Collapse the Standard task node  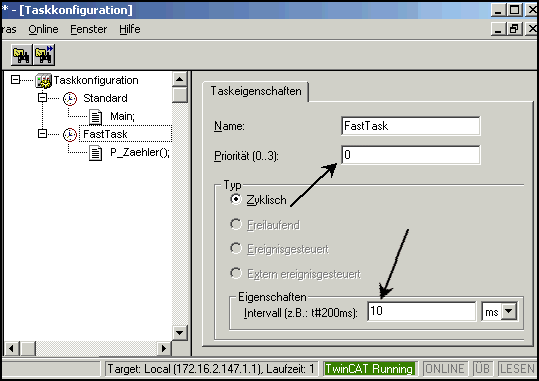(x=42, y=98)
